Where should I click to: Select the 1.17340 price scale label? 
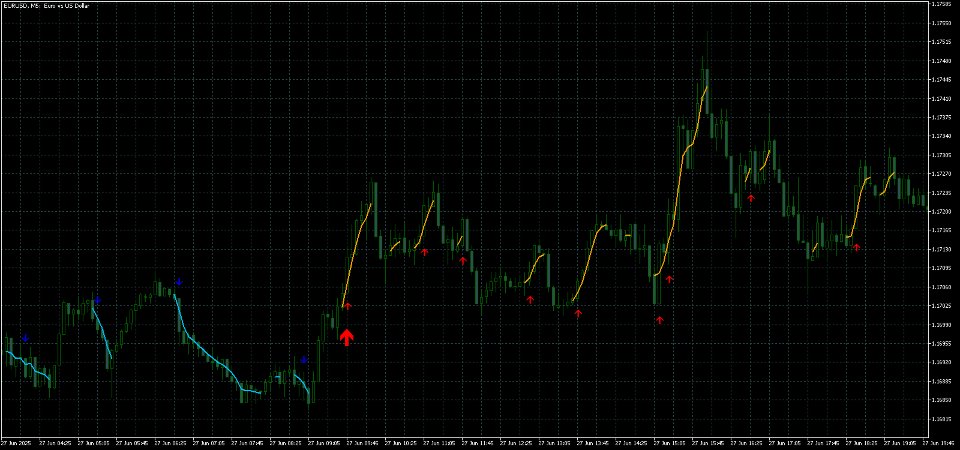(x=940, y=136)
